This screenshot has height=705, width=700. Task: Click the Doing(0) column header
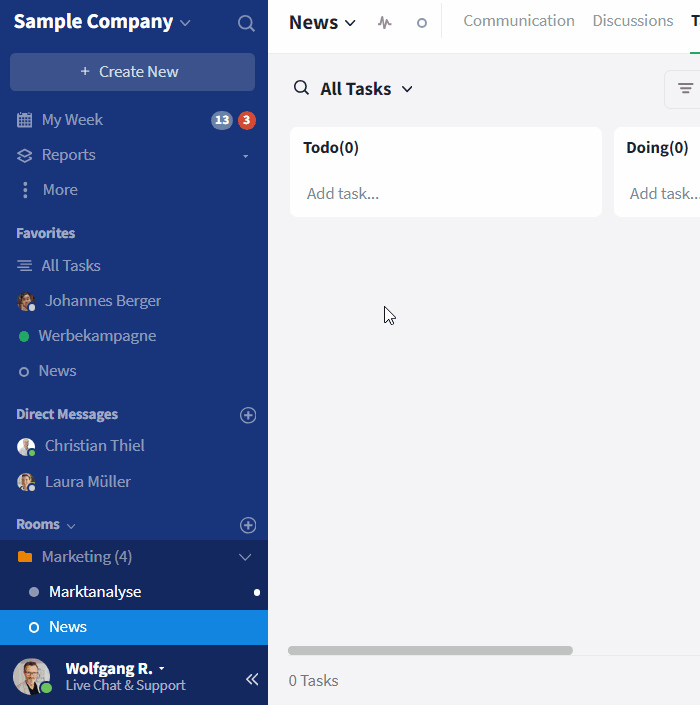click(x=657, y=147)
